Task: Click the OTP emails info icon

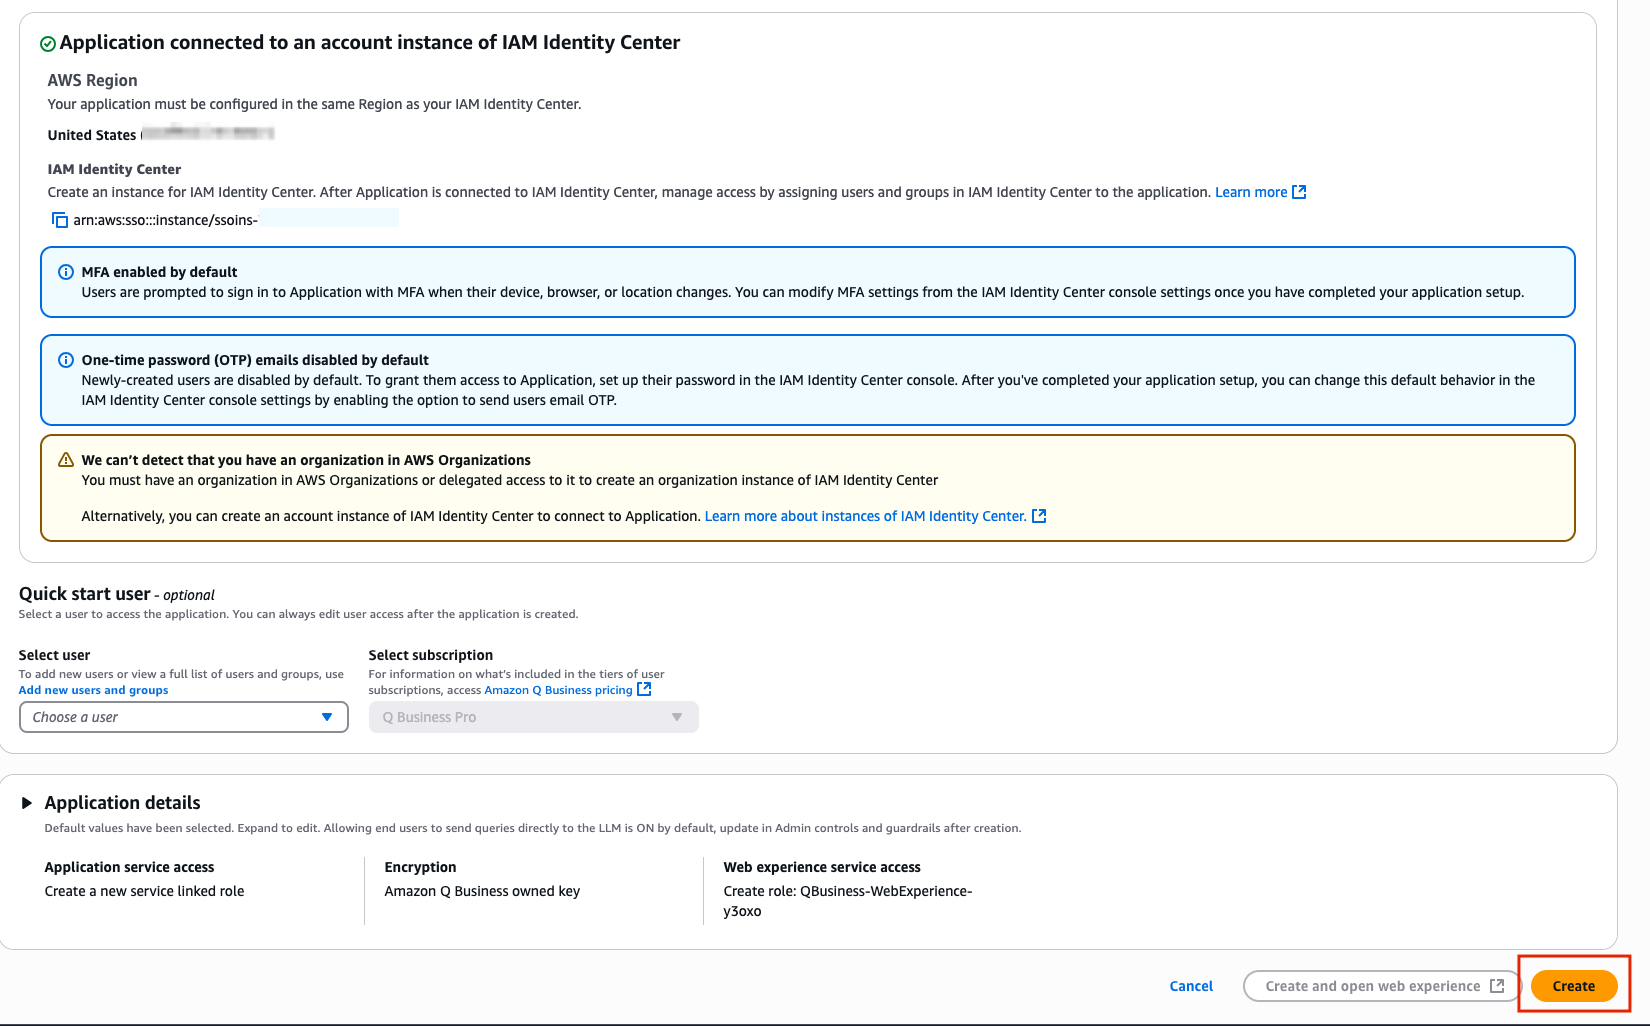Action: point(66,360)
